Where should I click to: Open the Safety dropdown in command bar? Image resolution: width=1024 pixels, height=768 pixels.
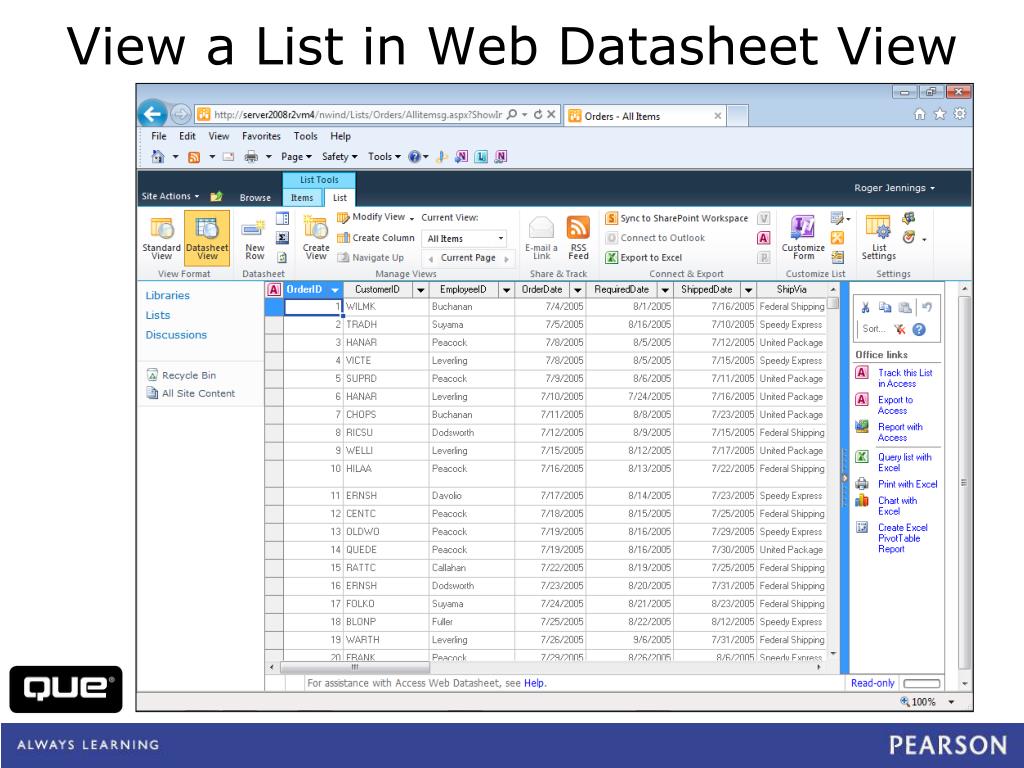pyautogui.click(x=340, y=157)
